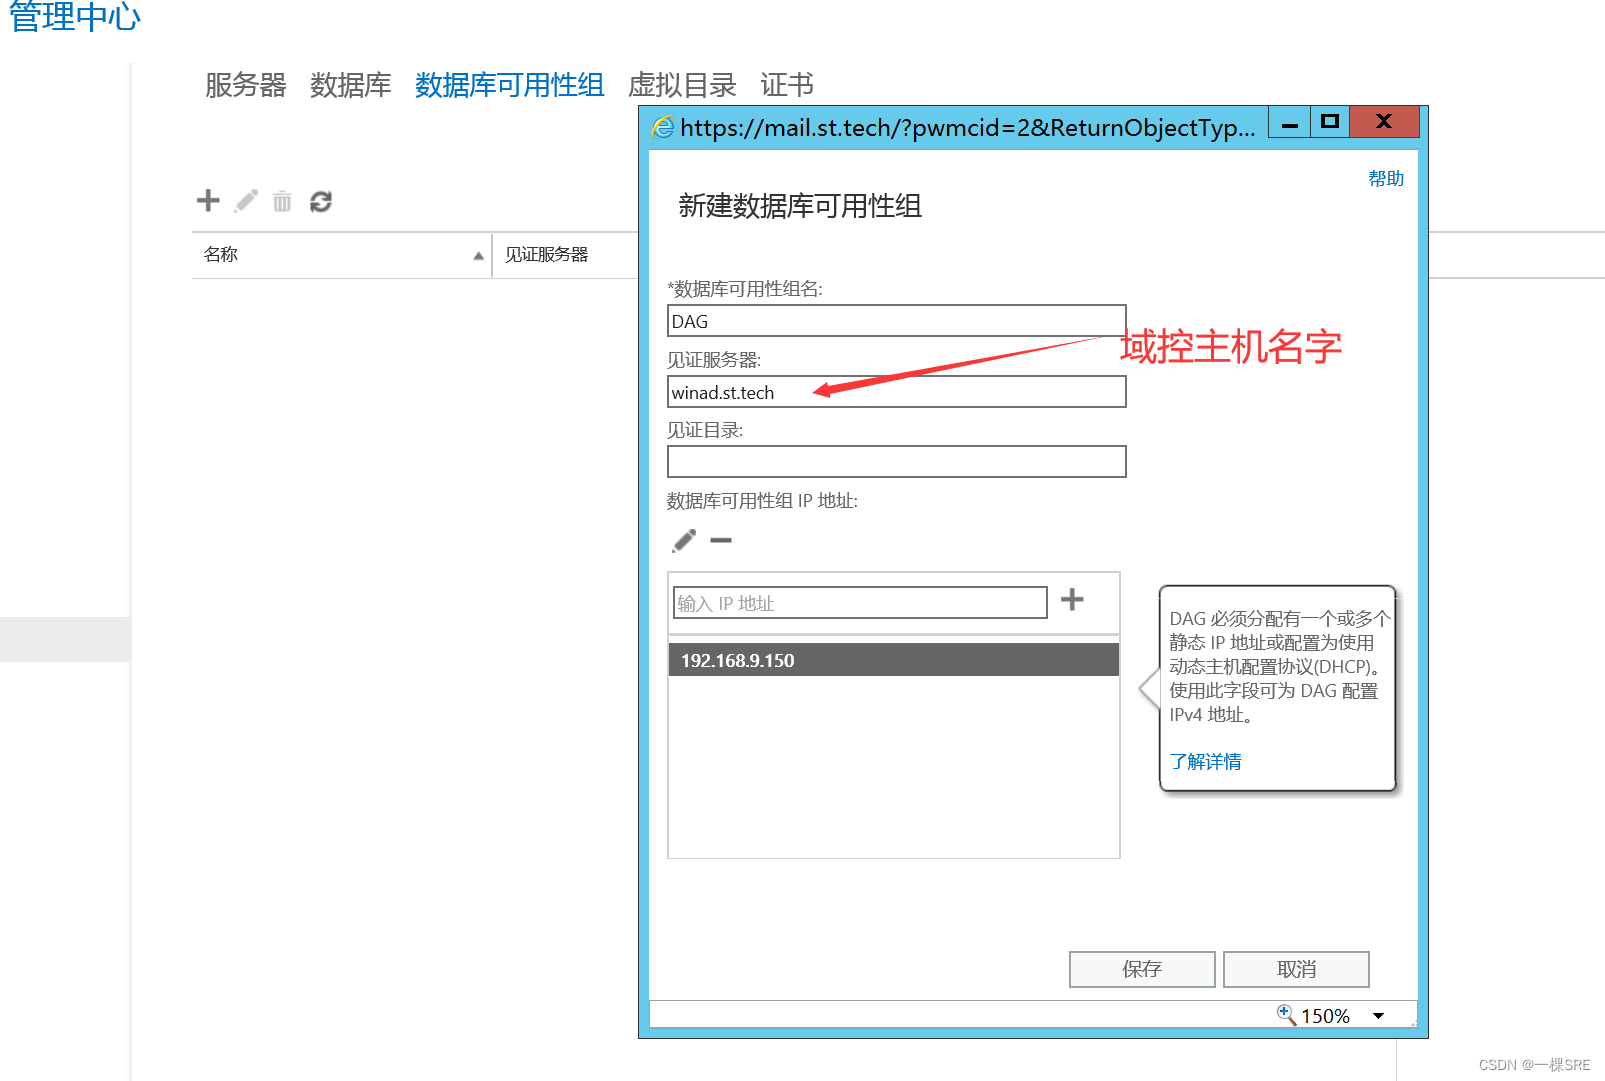Focus the 输入 IP 地址 field
1605x1081 pixels.
pyautogui.click(x=860, y=603)
